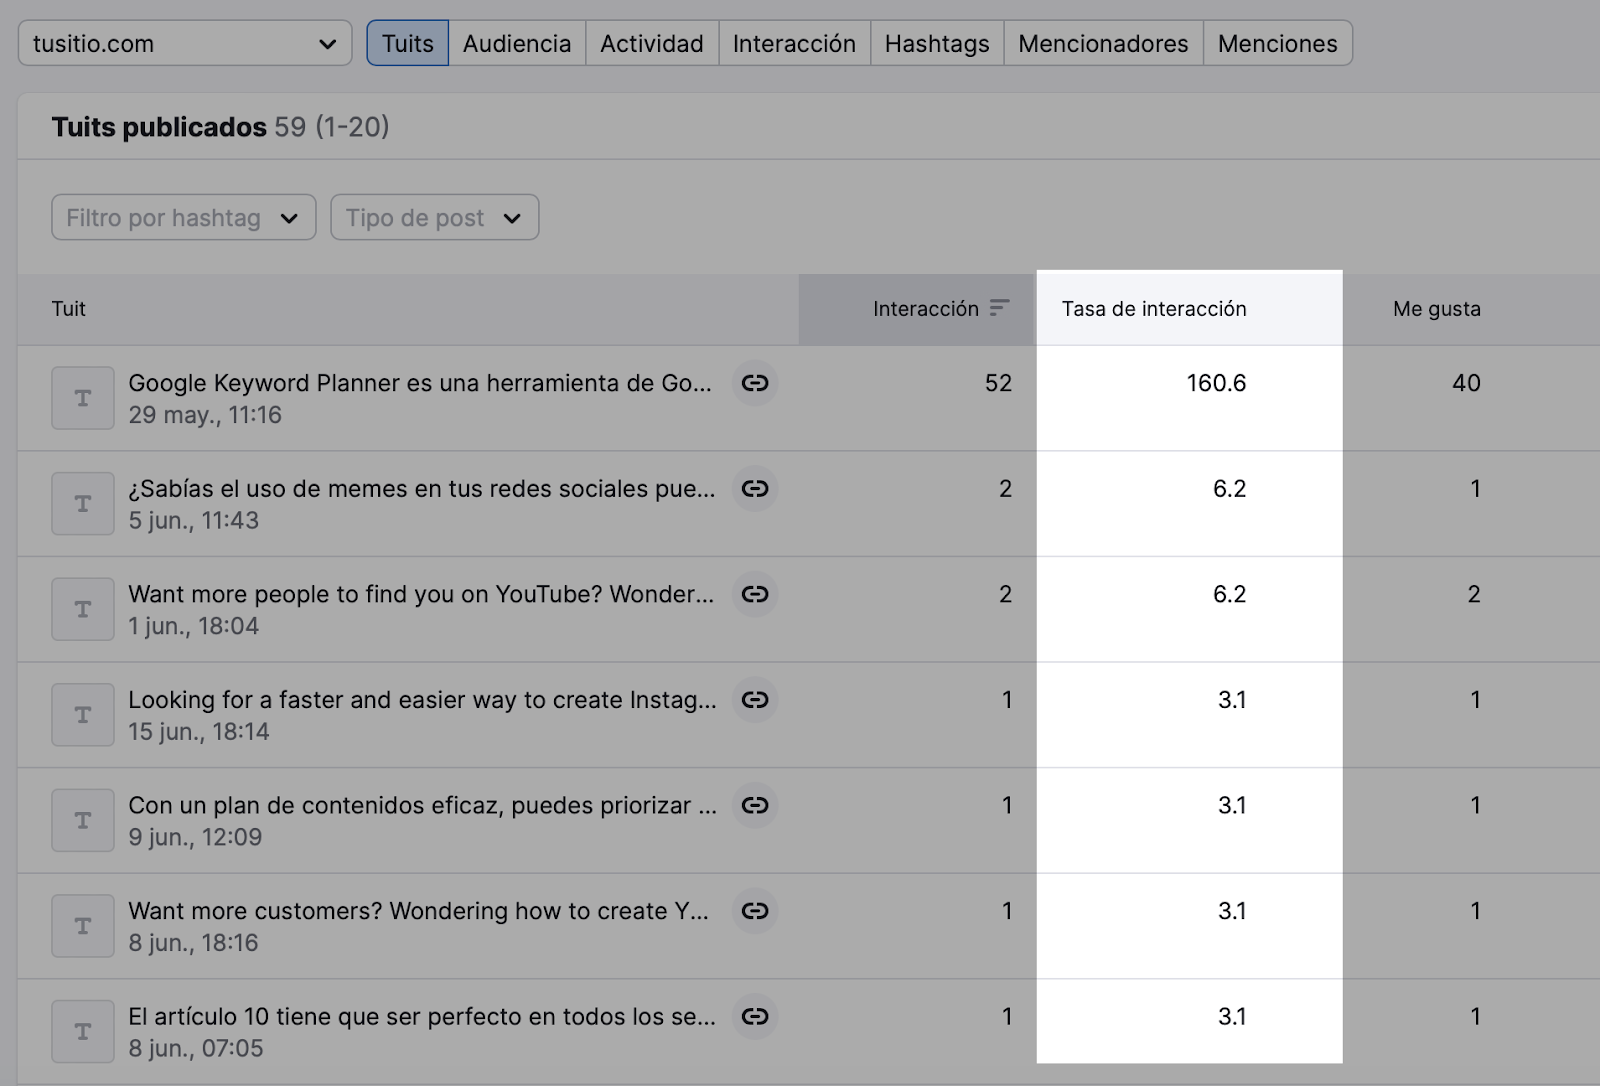Click text-type thumbnail of El artículo 10 tweet
Screen dimensions: 1600x1086
pos(83,1031)
